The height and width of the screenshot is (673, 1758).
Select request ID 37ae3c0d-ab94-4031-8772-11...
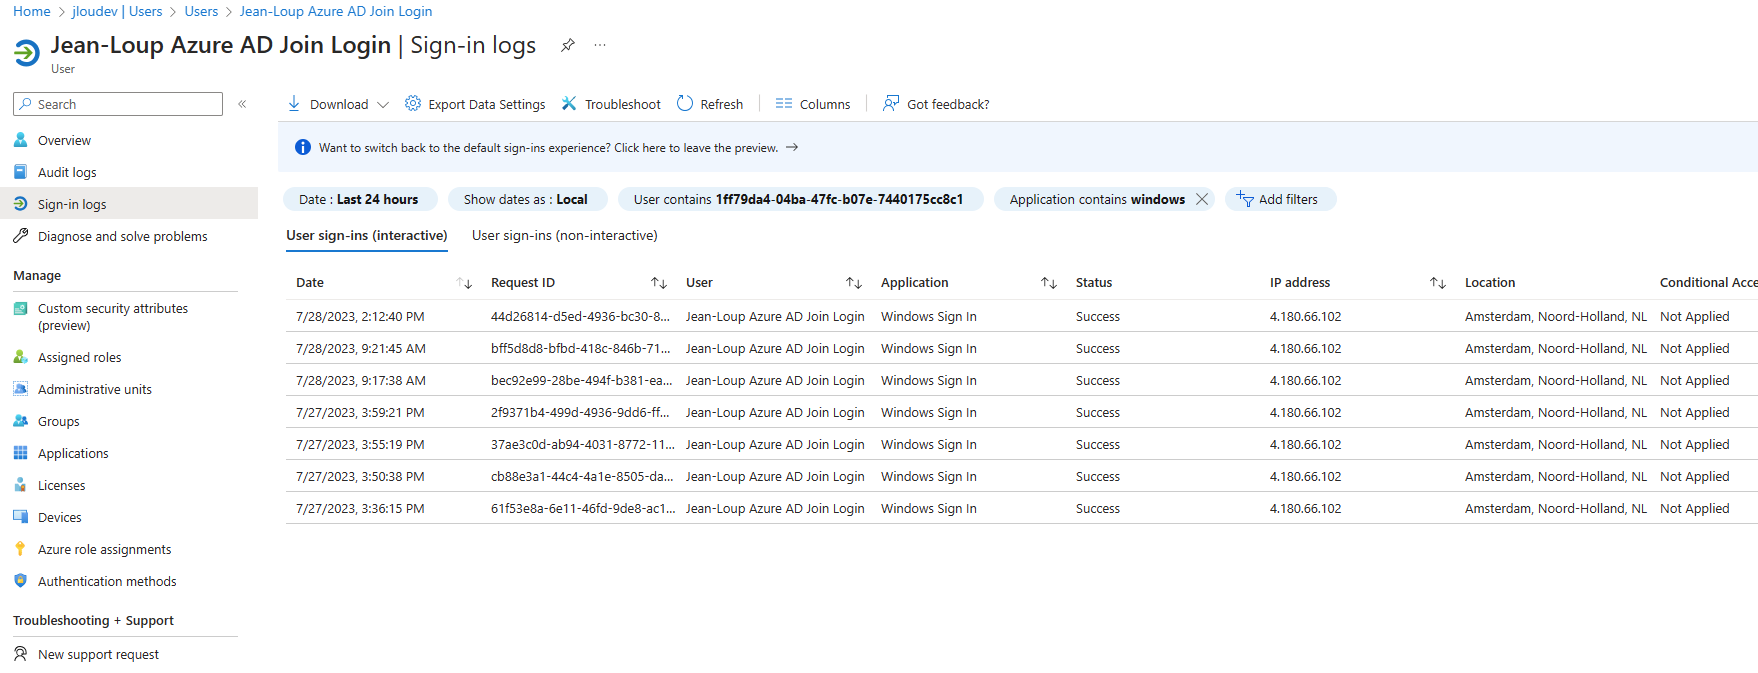click(583, 444)
